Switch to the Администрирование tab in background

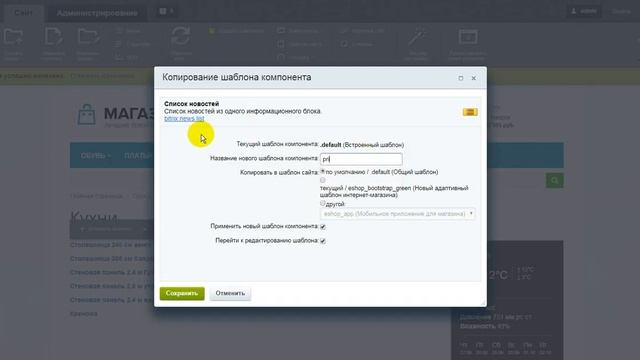[97, 13]
